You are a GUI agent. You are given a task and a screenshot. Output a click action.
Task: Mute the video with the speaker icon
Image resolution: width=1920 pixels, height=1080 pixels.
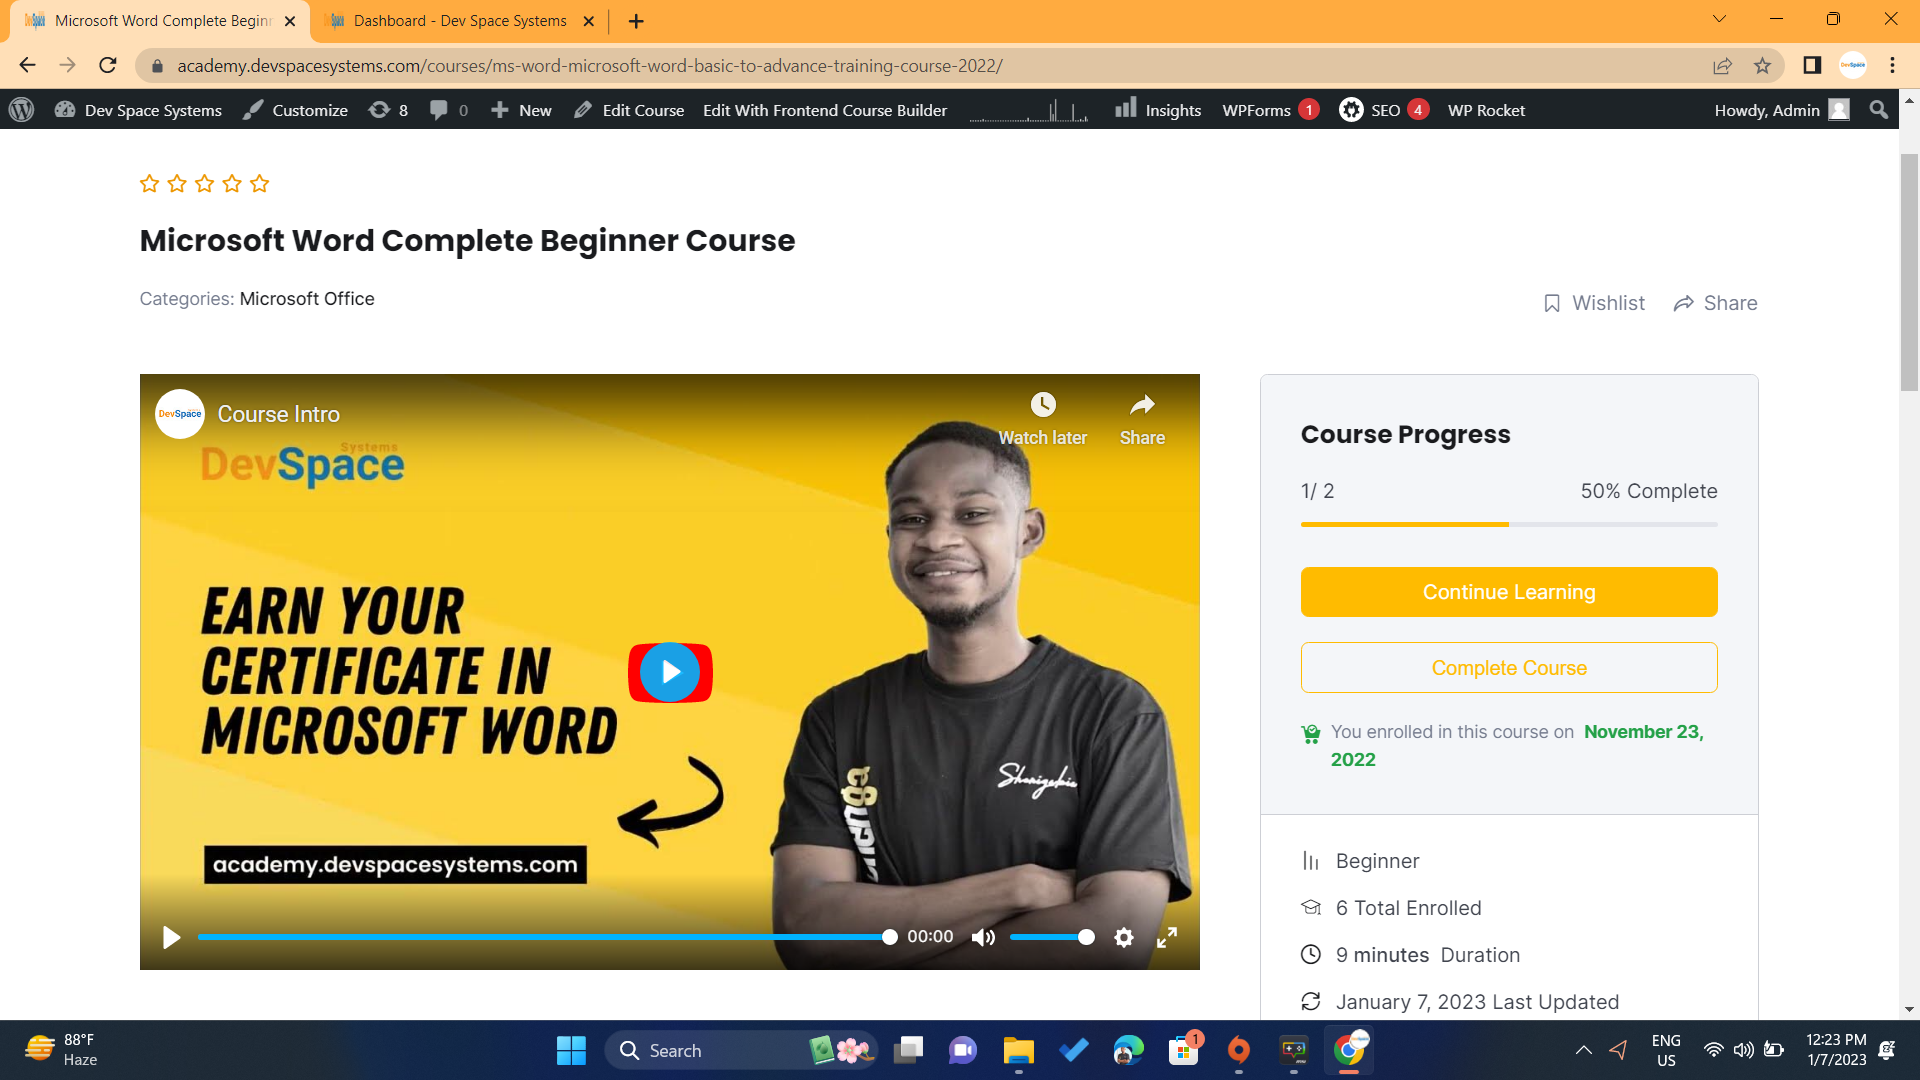coord(983,937)
